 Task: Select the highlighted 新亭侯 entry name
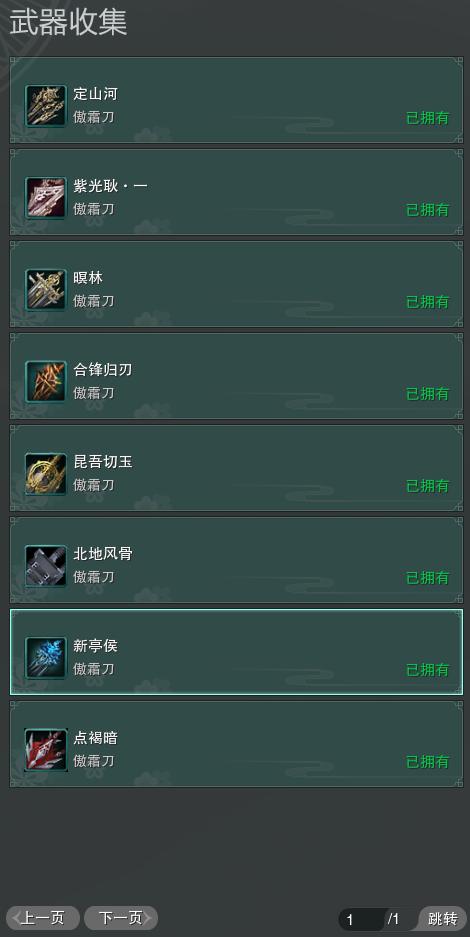click(x=96, y=646)
